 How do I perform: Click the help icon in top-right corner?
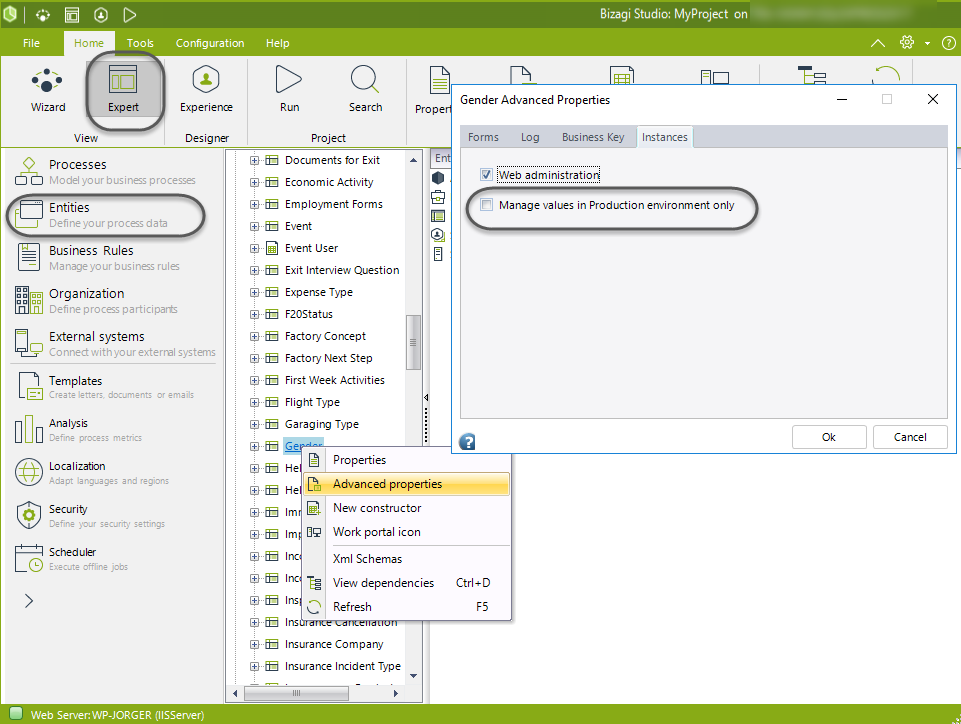(948, 43)
